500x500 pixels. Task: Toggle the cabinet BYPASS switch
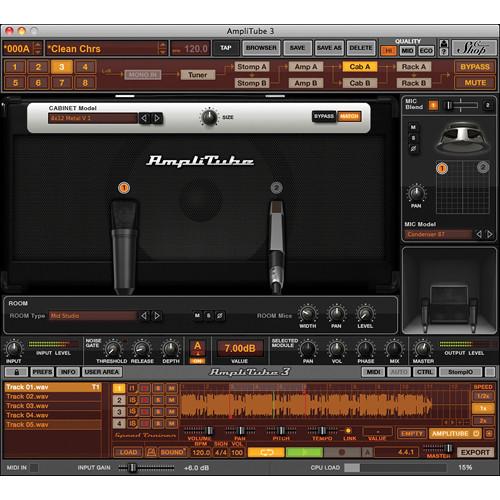click(324, 116)
